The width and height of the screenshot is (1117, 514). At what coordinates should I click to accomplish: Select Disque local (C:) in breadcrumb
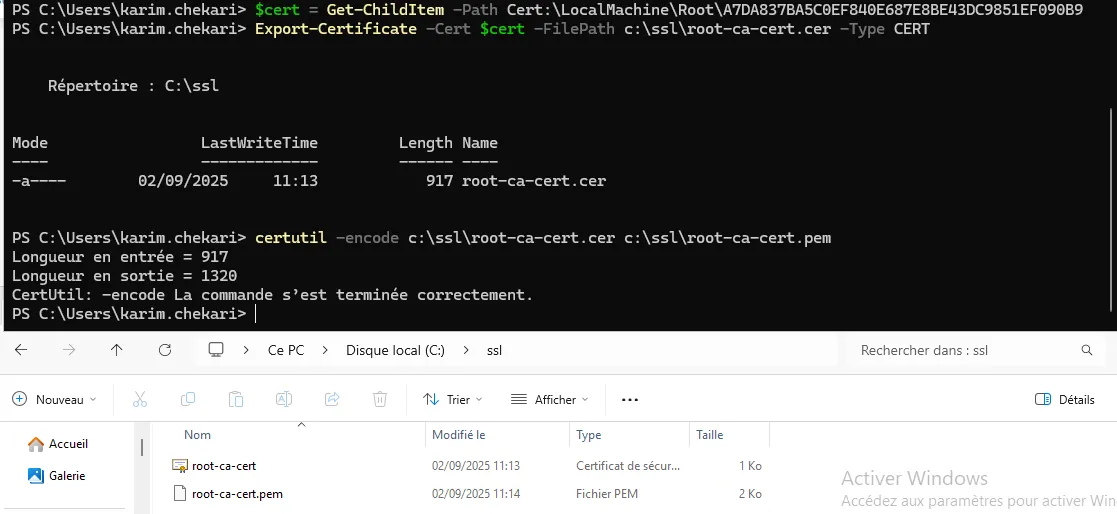[395, 351]
